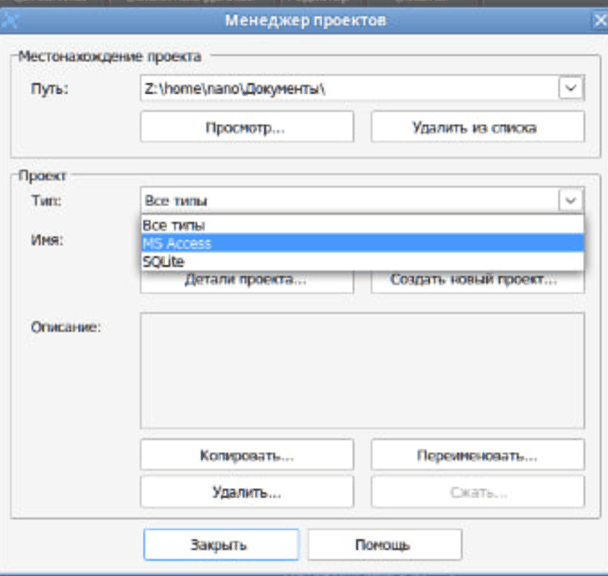Click the Переименовать... button
This screenshot has height=576, width=608.
477,455
